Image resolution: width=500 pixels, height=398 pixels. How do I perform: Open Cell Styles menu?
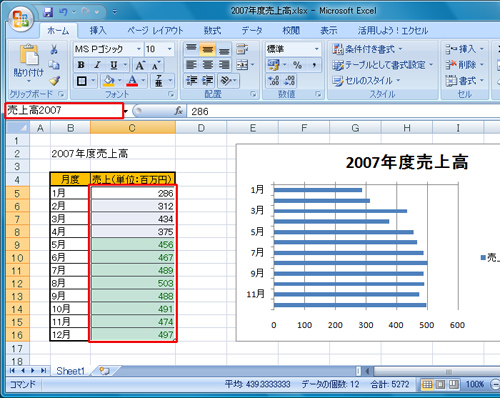(x=366, y=80)
